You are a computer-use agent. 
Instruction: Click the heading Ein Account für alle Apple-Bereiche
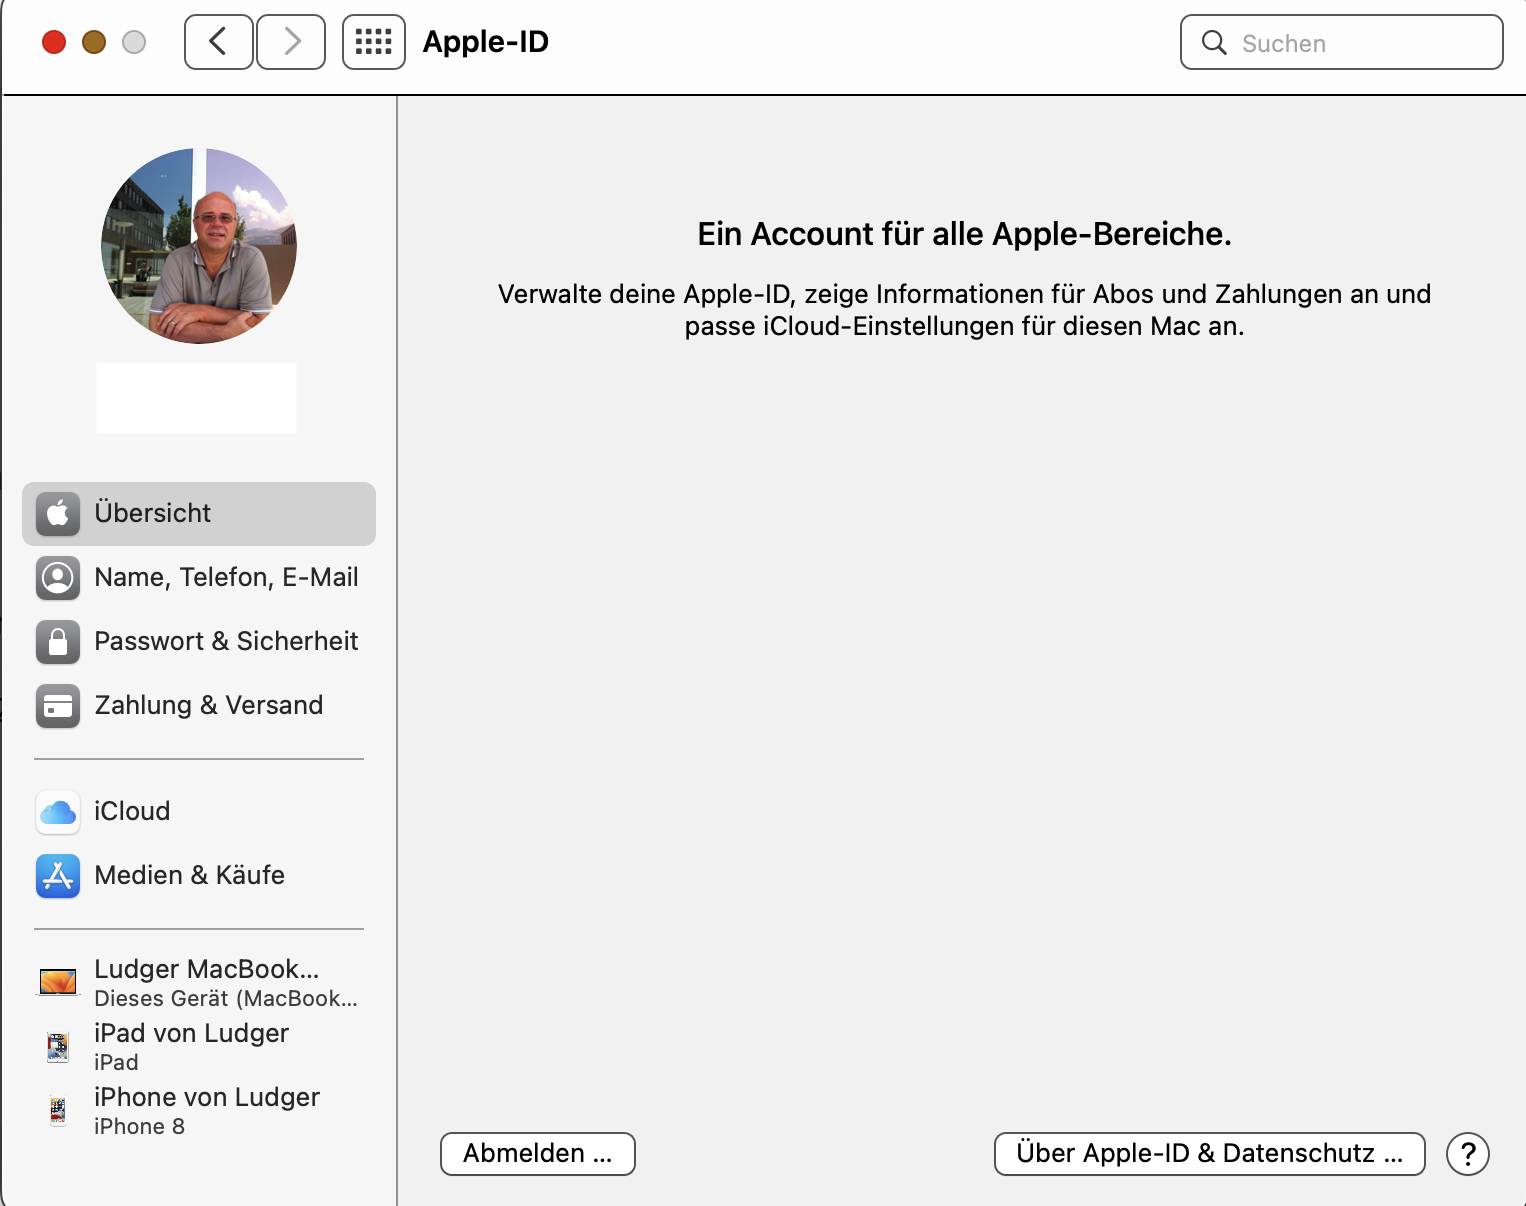965,234
